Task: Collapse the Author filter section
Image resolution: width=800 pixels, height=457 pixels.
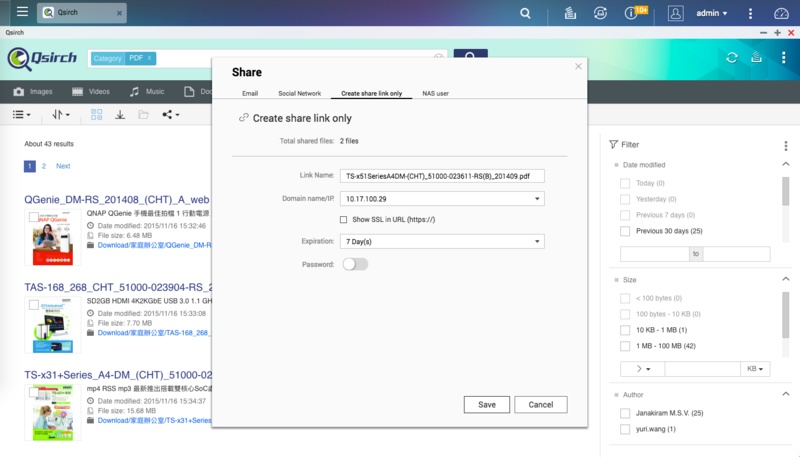Action: tap(786, 394)
